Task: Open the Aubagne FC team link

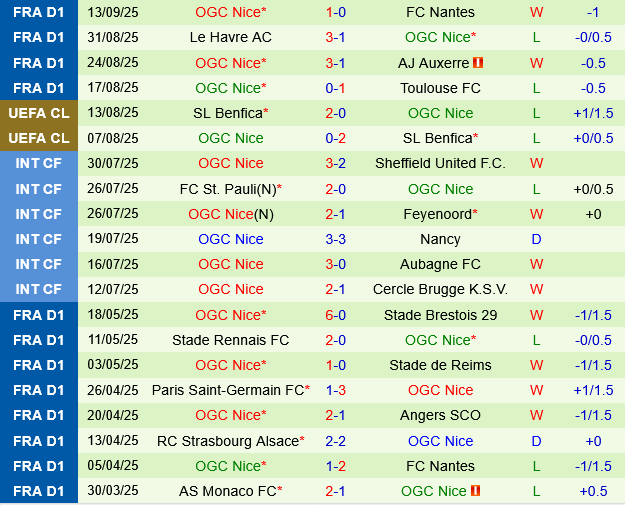Action: 441,264
